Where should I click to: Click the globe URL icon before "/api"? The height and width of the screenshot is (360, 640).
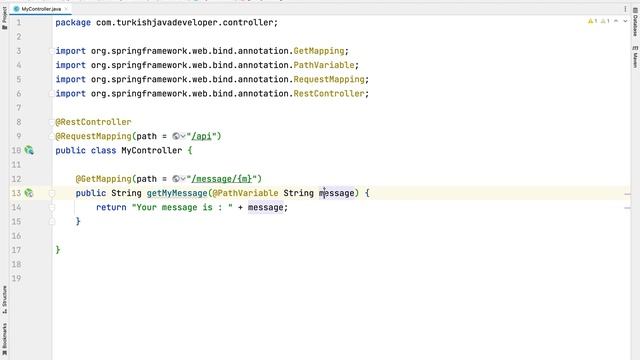[176, 136]
